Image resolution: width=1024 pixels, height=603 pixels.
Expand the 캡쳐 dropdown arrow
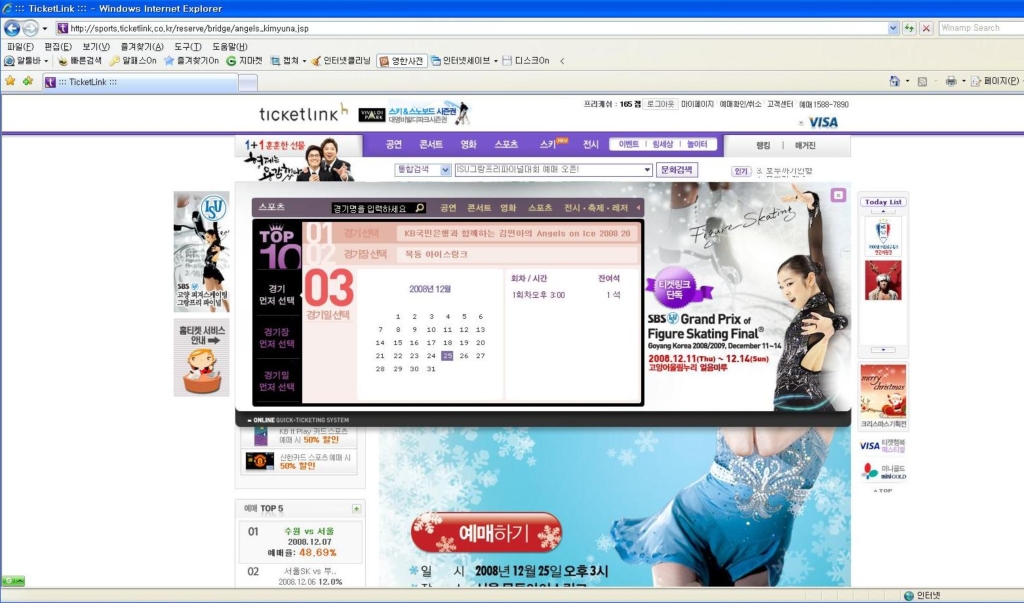pos(304,61)
